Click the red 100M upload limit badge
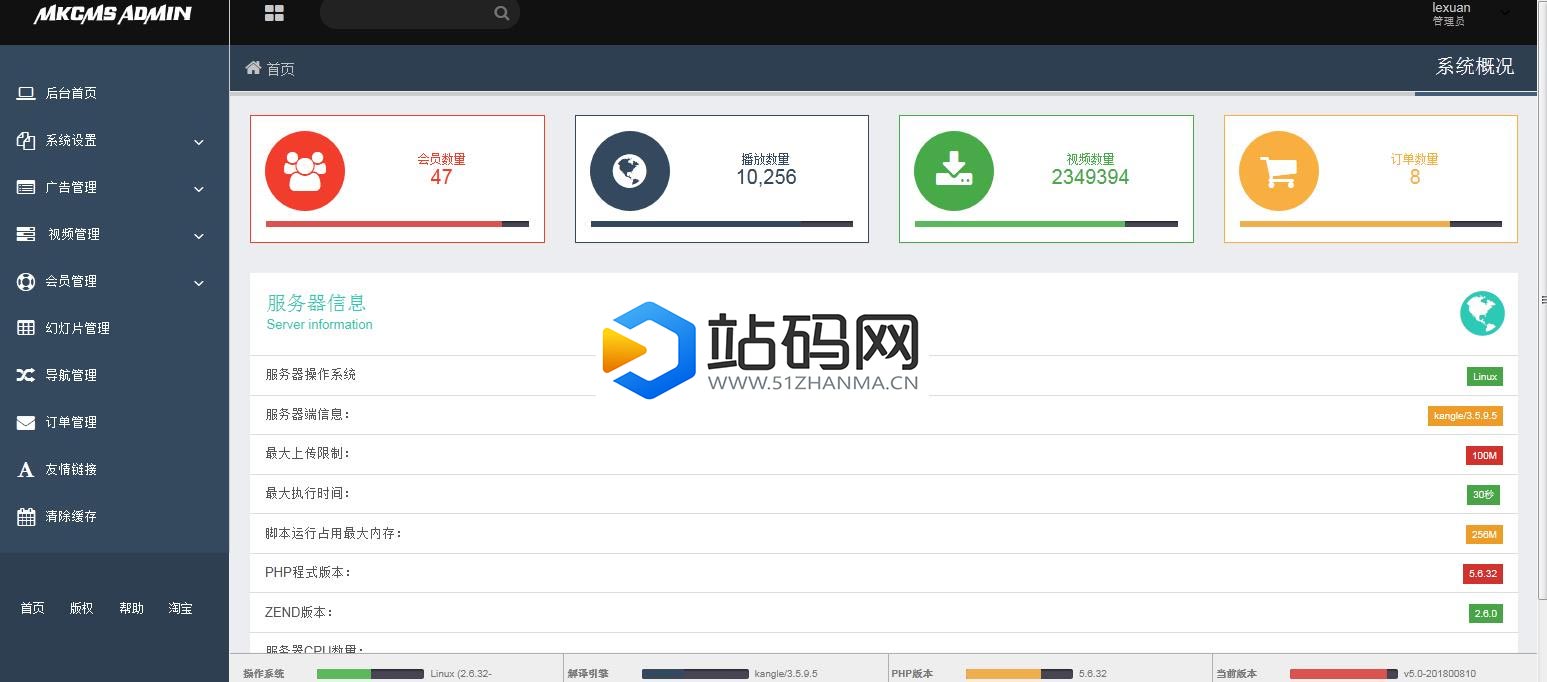 [1484, 456]
